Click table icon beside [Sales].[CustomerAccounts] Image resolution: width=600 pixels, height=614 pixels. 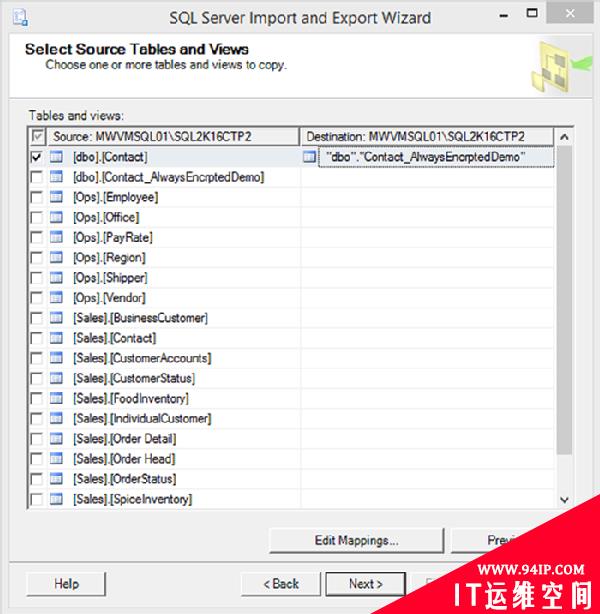(x=56, y=358)
